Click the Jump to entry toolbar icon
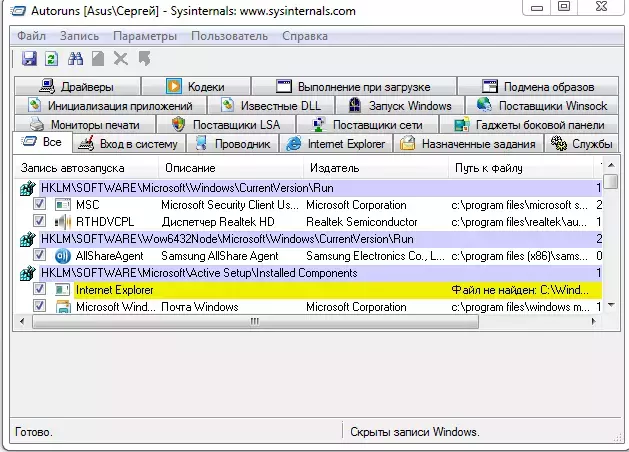629x452 pixels. (144, 59)
